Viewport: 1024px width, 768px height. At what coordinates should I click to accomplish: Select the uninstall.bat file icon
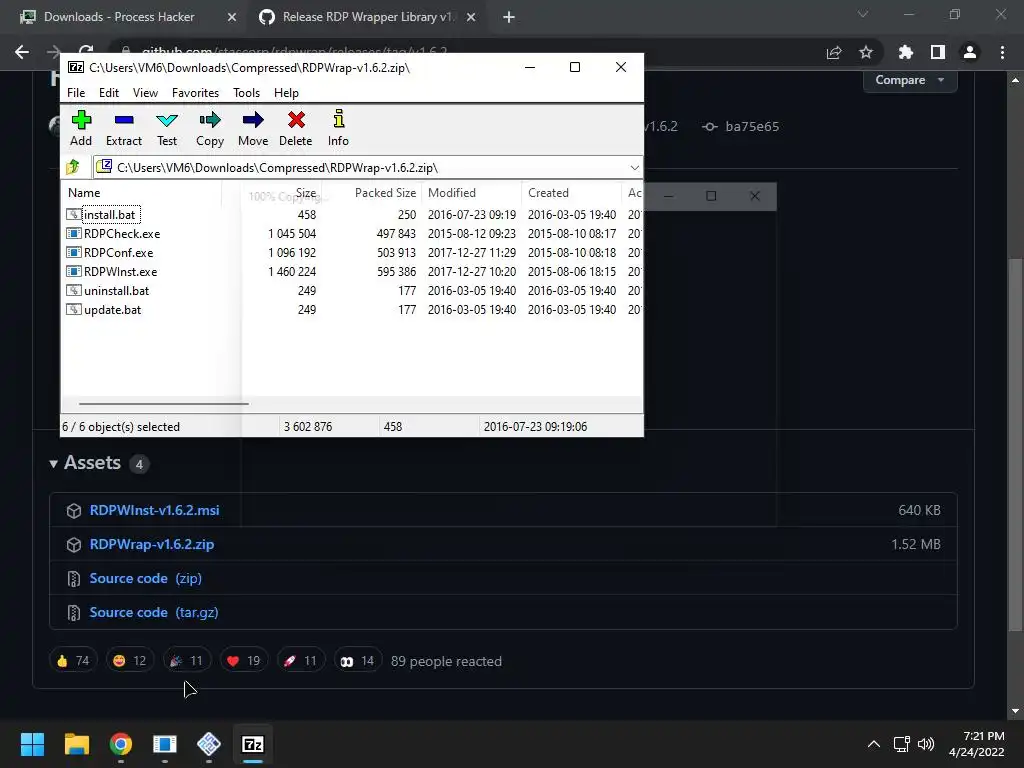pos(74,291)
